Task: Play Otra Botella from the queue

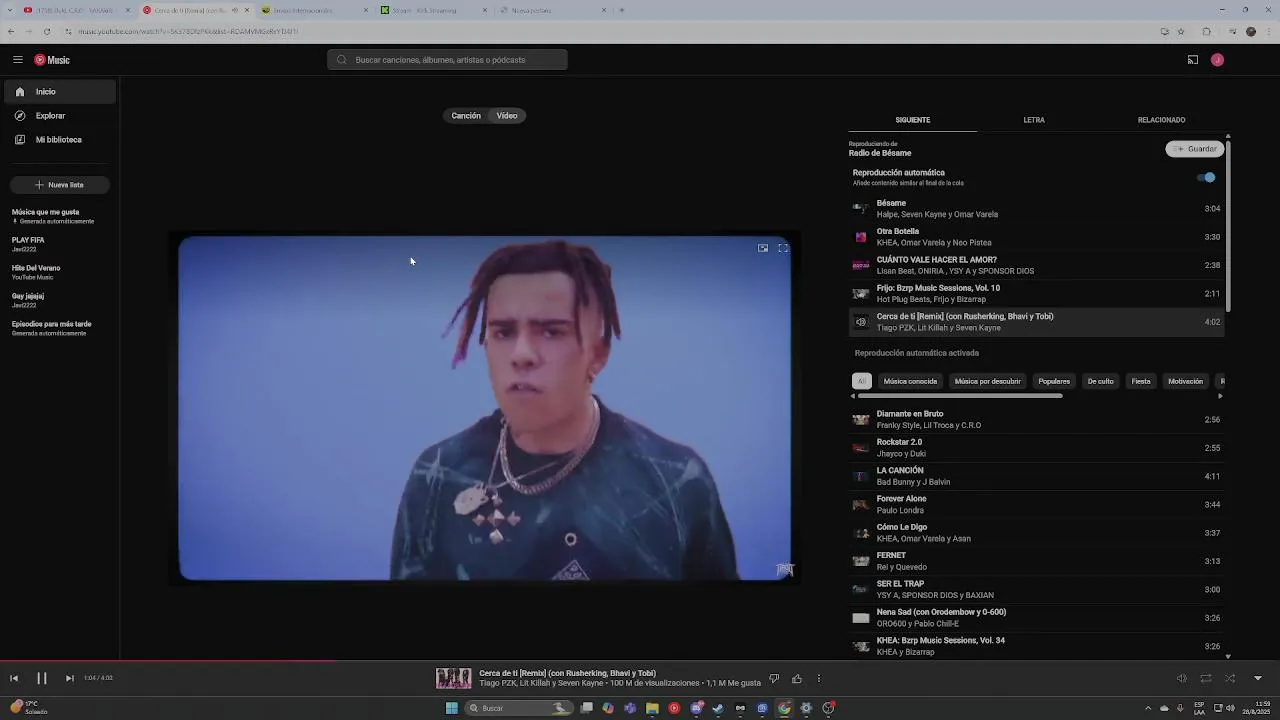Action: [x=1036, y=237]
